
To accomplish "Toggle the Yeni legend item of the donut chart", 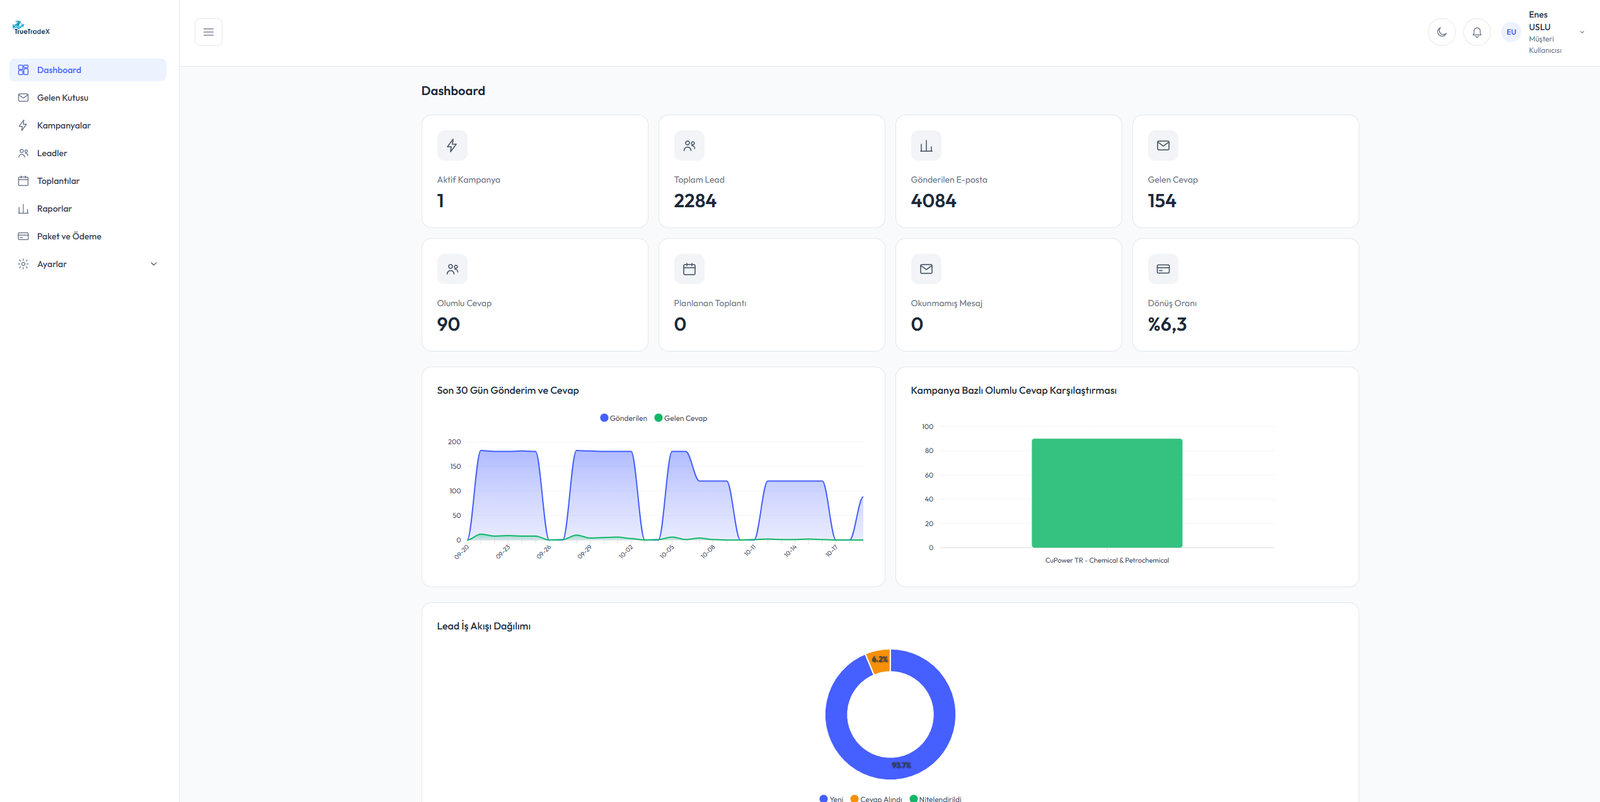I will tap(831, 798).
